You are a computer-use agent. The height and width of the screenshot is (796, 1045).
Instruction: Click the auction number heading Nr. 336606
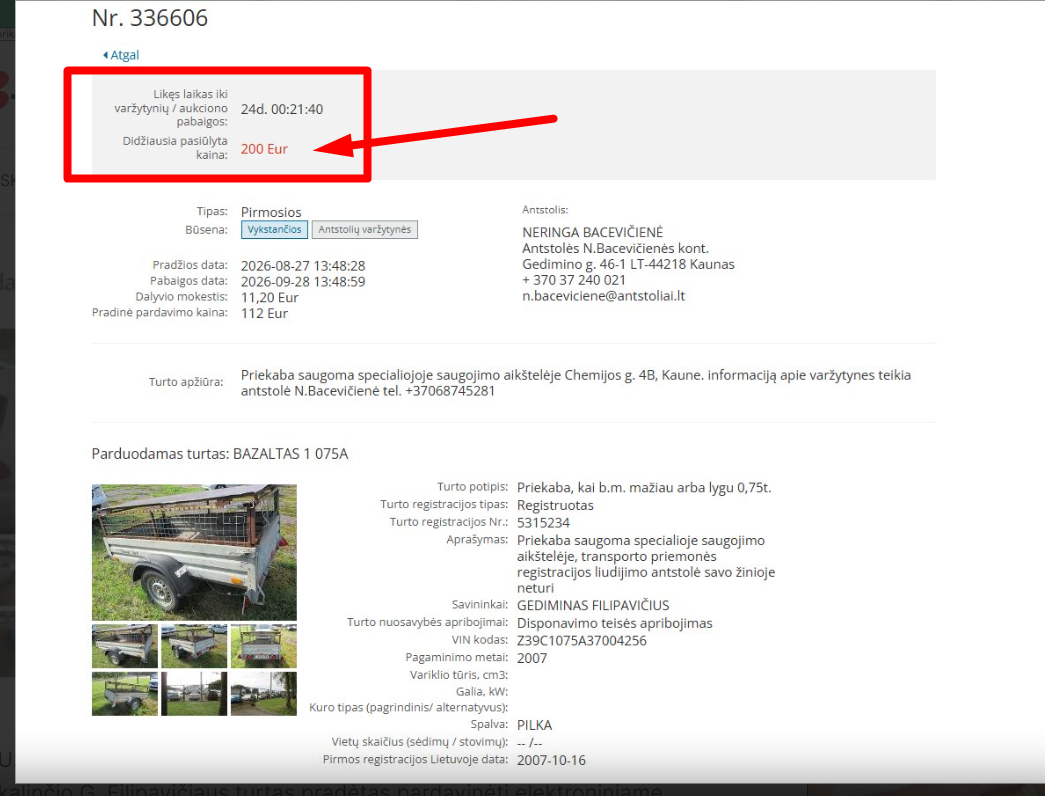pos(150,18)
